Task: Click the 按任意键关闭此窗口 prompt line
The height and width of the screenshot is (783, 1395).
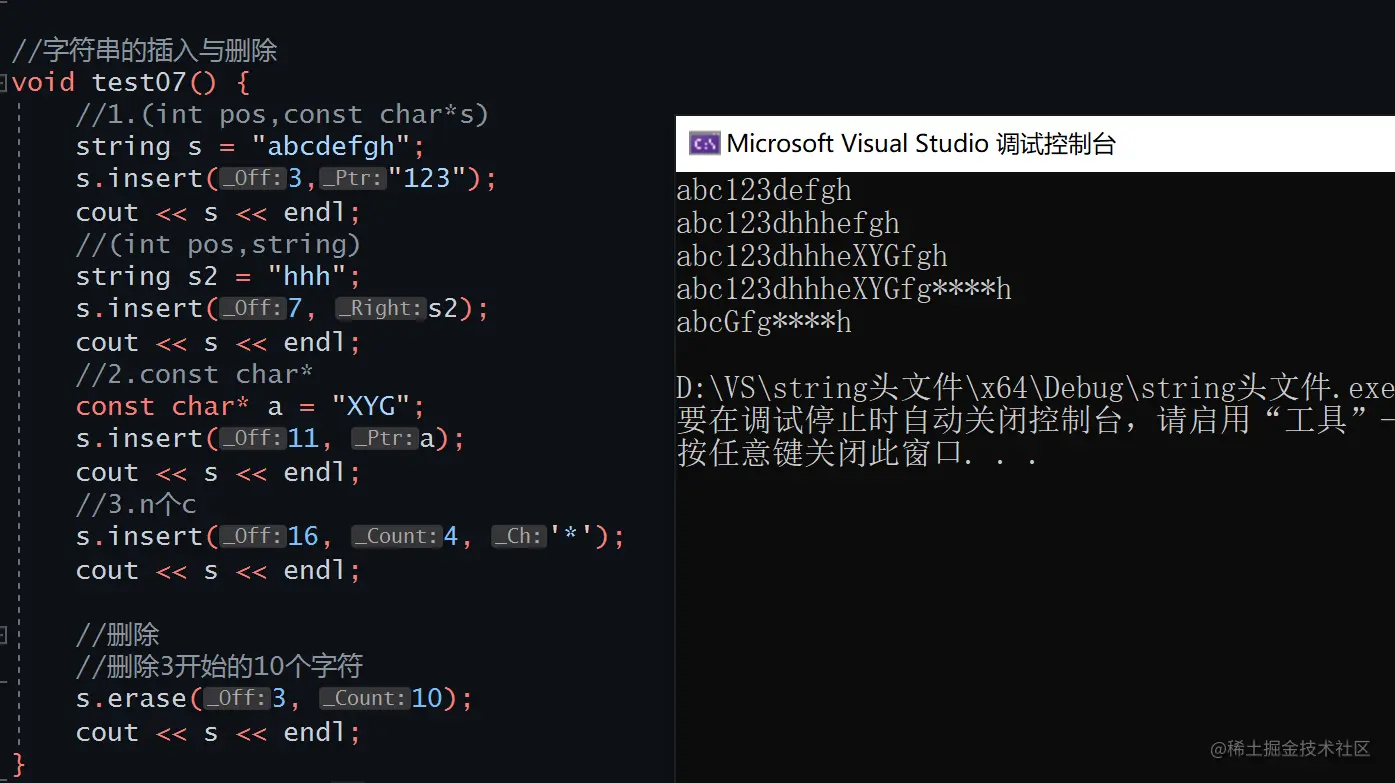Action: pos(857,454)
